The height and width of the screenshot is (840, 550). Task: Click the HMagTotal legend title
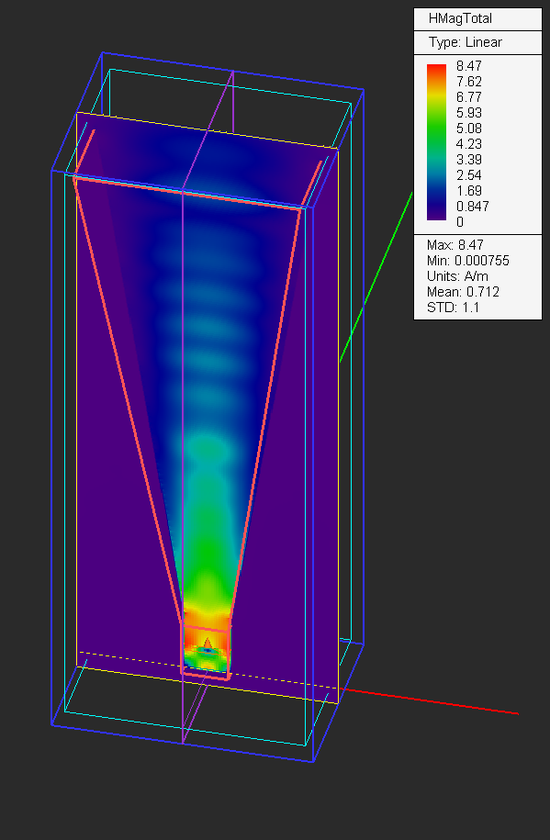pyautogui.click(x=460, y=19)
